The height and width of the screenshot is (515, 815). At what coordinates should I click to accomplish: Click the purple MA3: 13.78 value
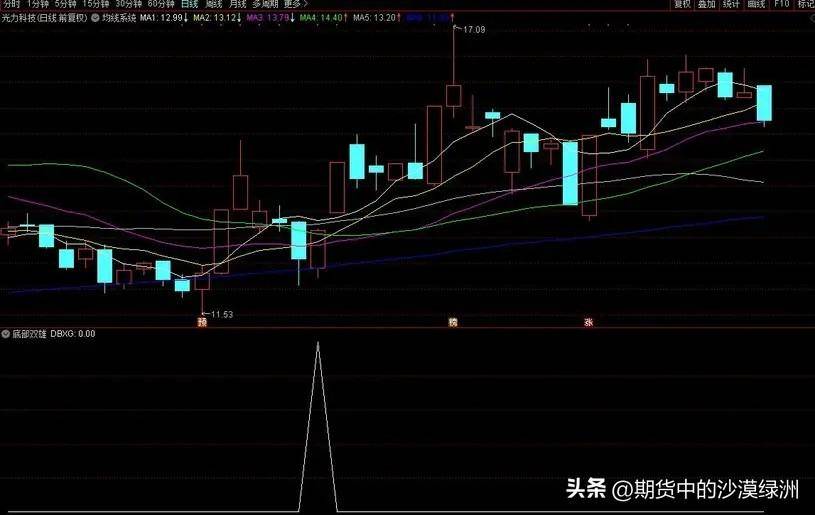(x=271, y=18)
